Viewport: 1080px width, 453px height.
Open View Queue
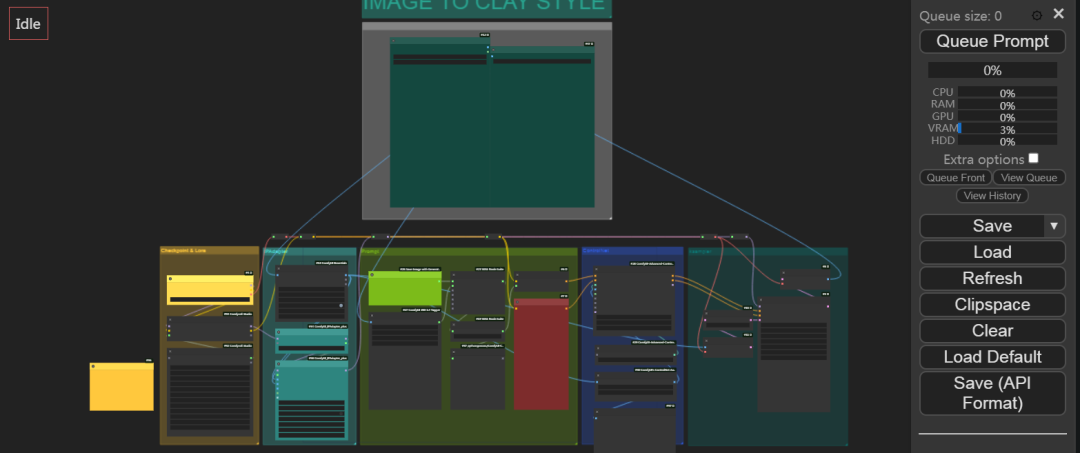1029,178
